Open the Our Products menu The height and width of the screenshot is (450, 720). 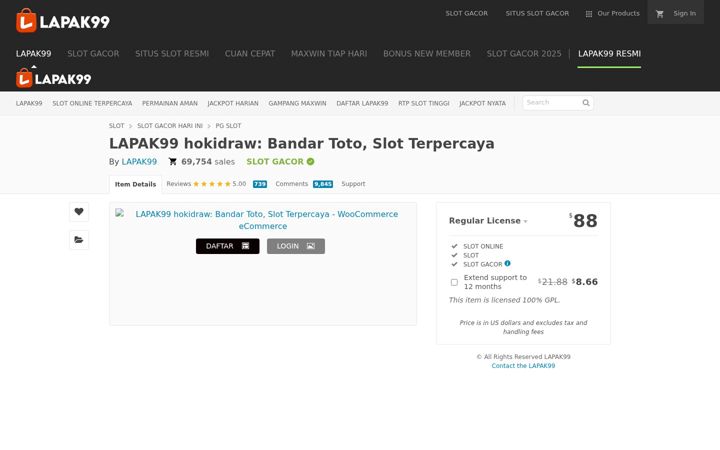click(613, 13)
